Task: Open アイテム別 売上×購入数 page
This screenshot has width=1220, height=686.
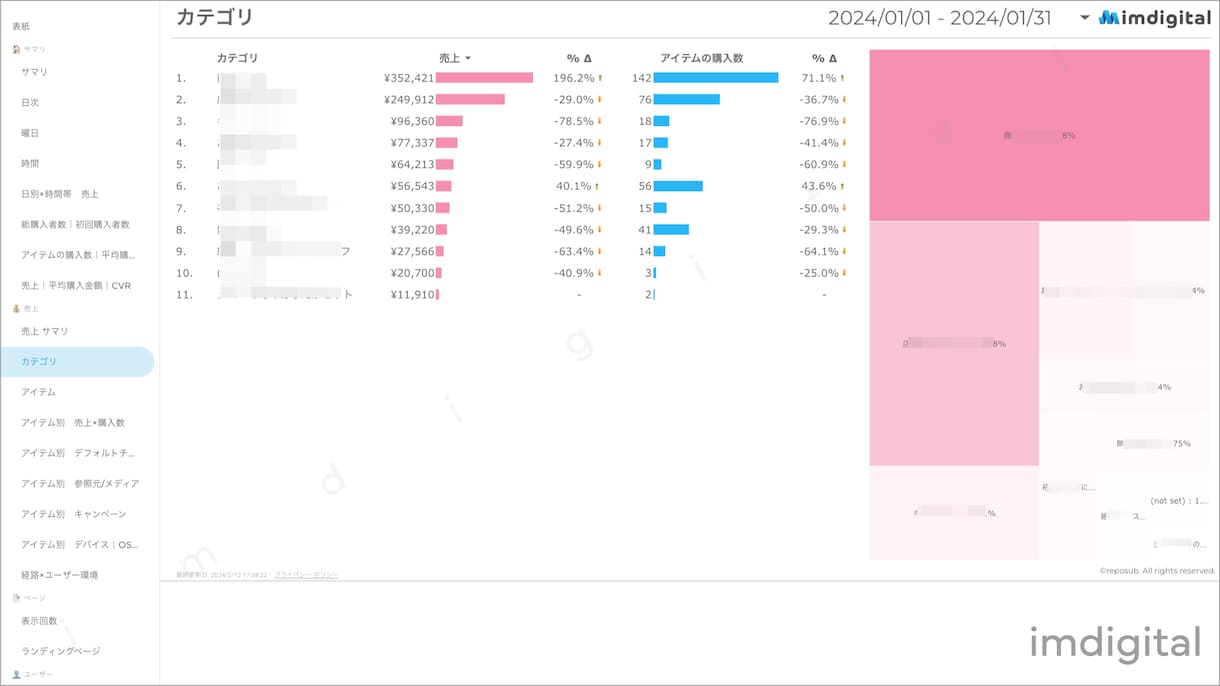Action: (x=73, y=423)
